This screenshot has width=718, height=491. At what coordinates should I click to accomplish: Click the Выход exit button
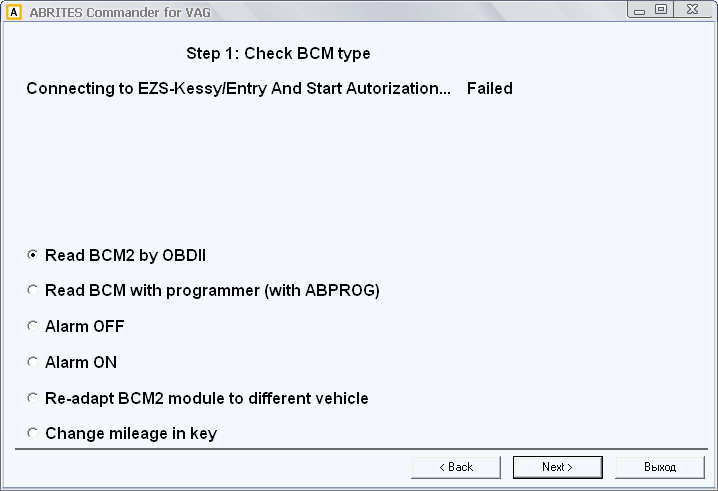pos(660,467)
